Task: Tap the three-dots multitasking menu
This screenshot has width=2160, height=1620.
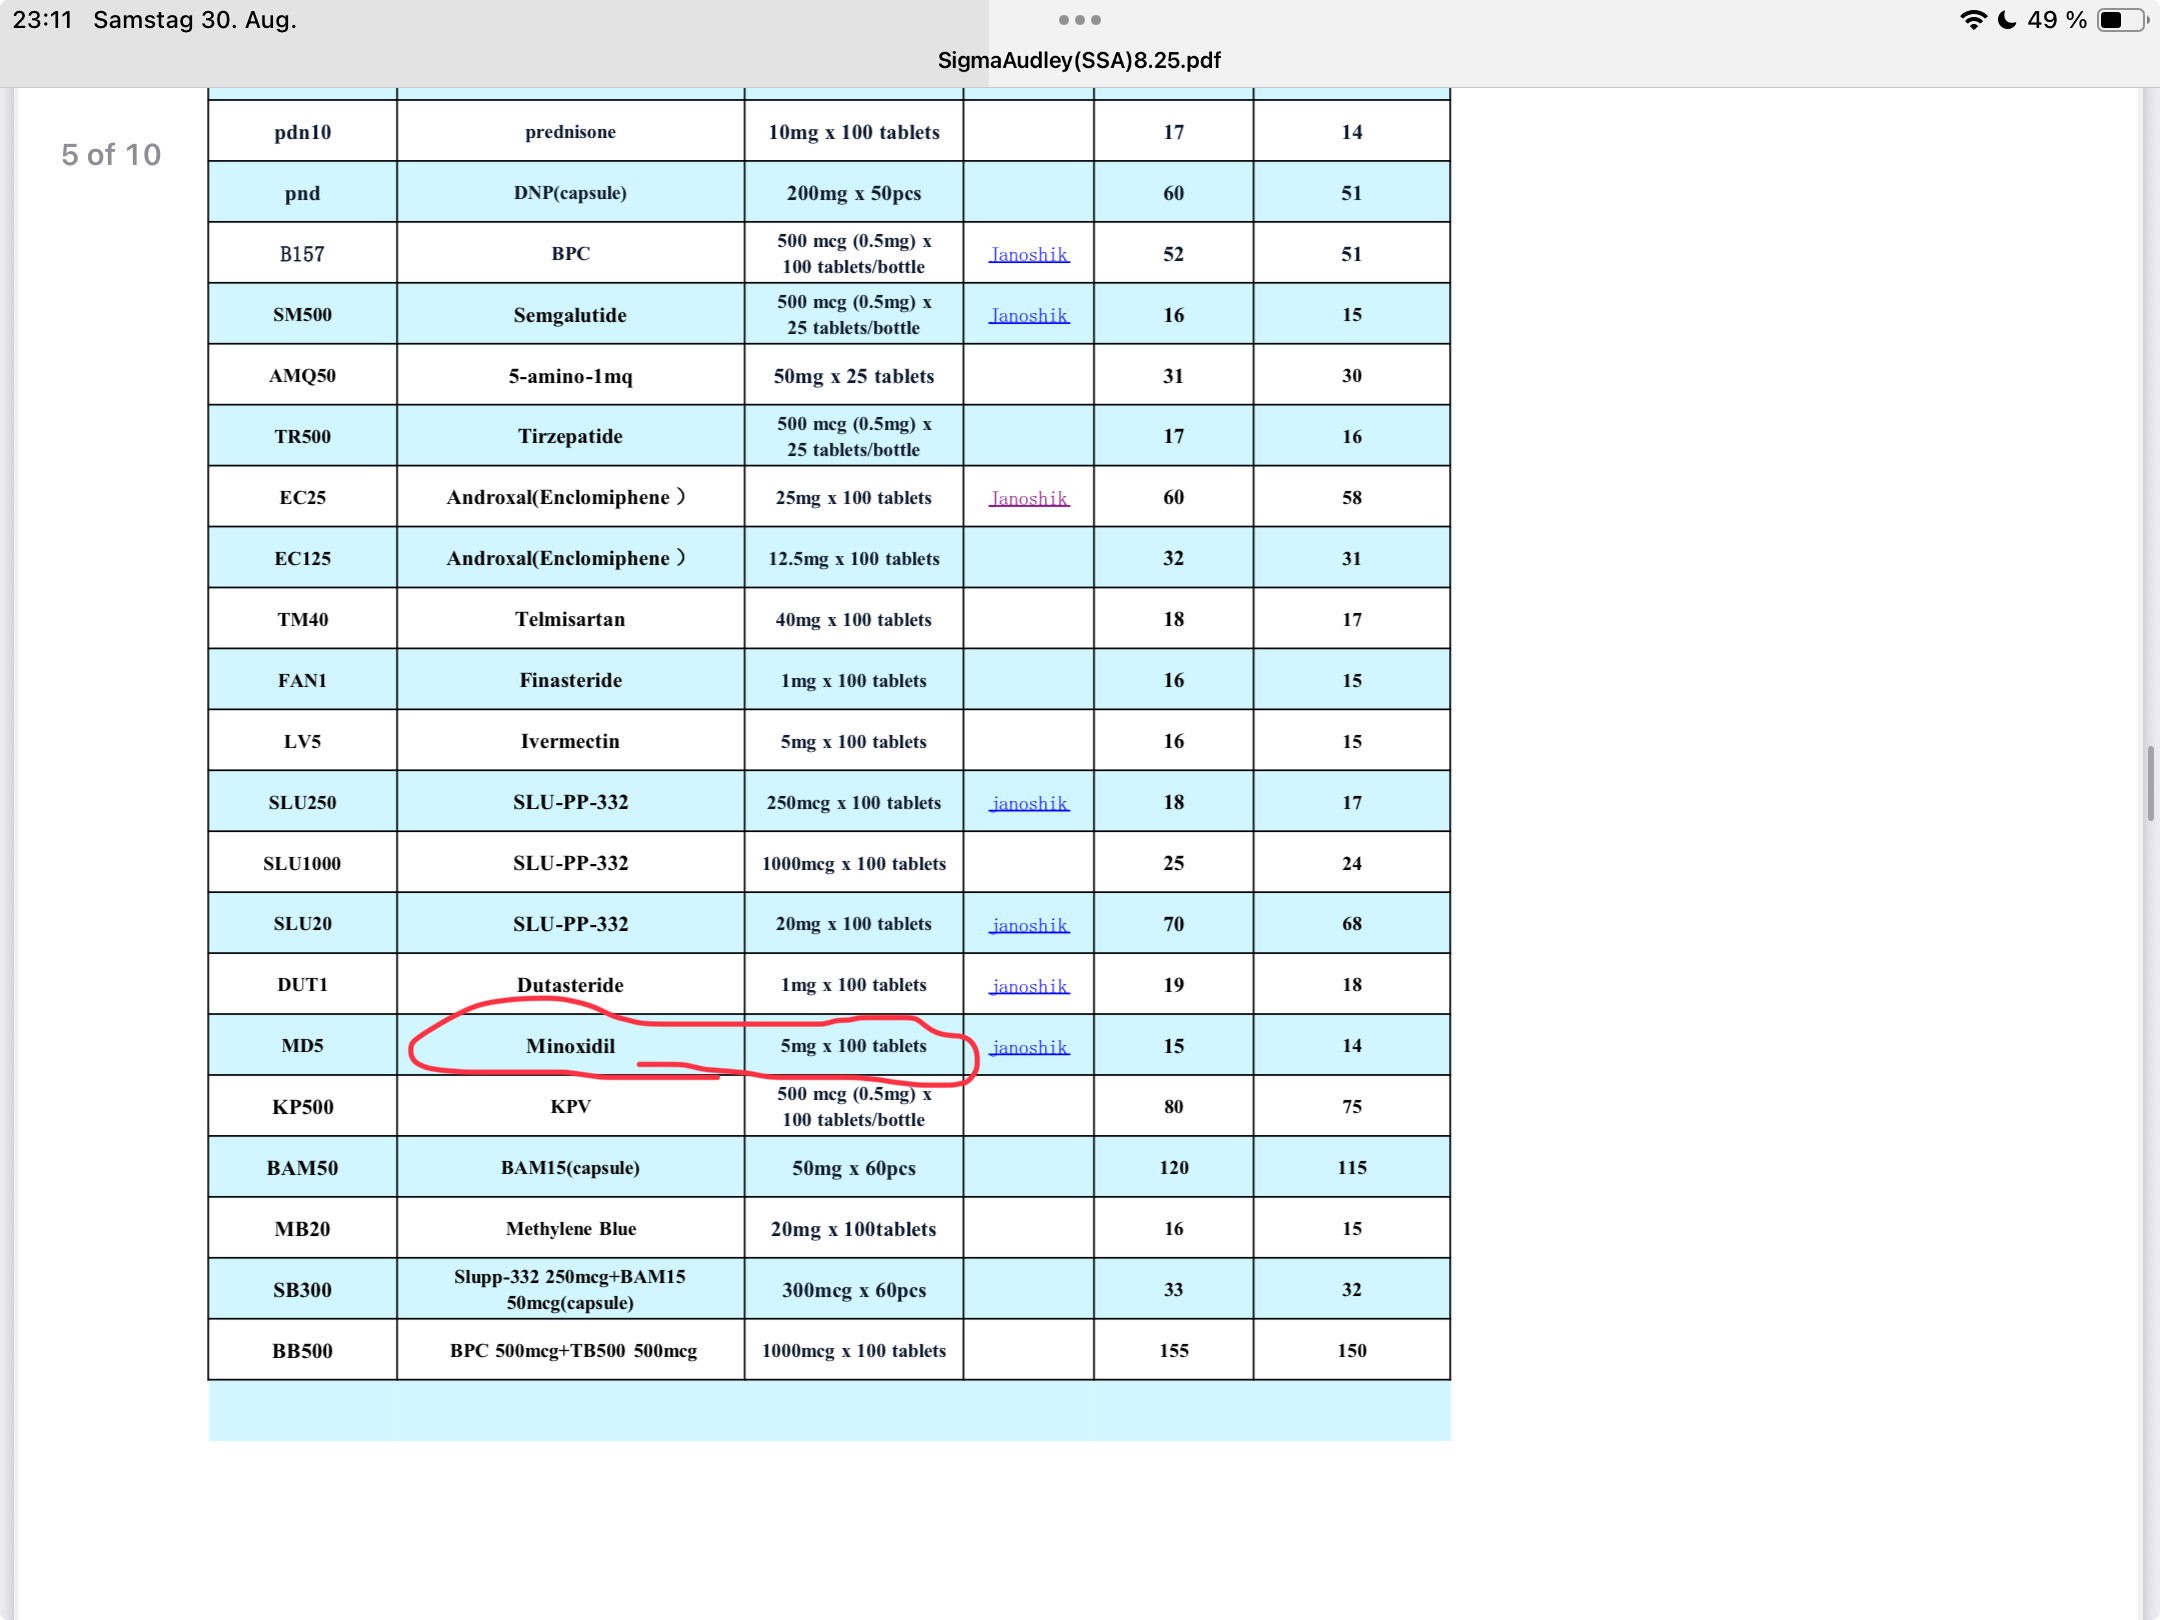Action: point(1079,20)
